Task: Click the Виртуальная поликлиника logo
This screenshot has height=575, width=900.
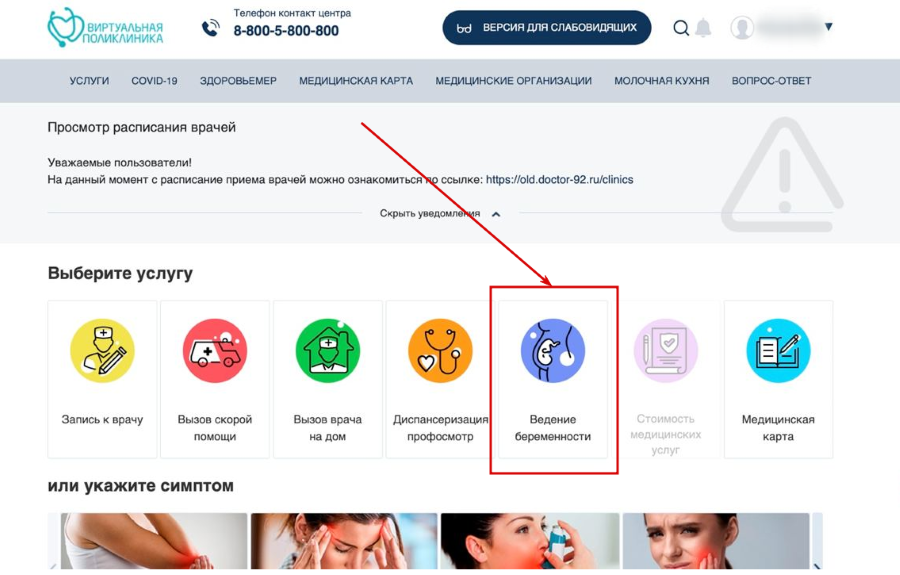Action: (105, 28)
